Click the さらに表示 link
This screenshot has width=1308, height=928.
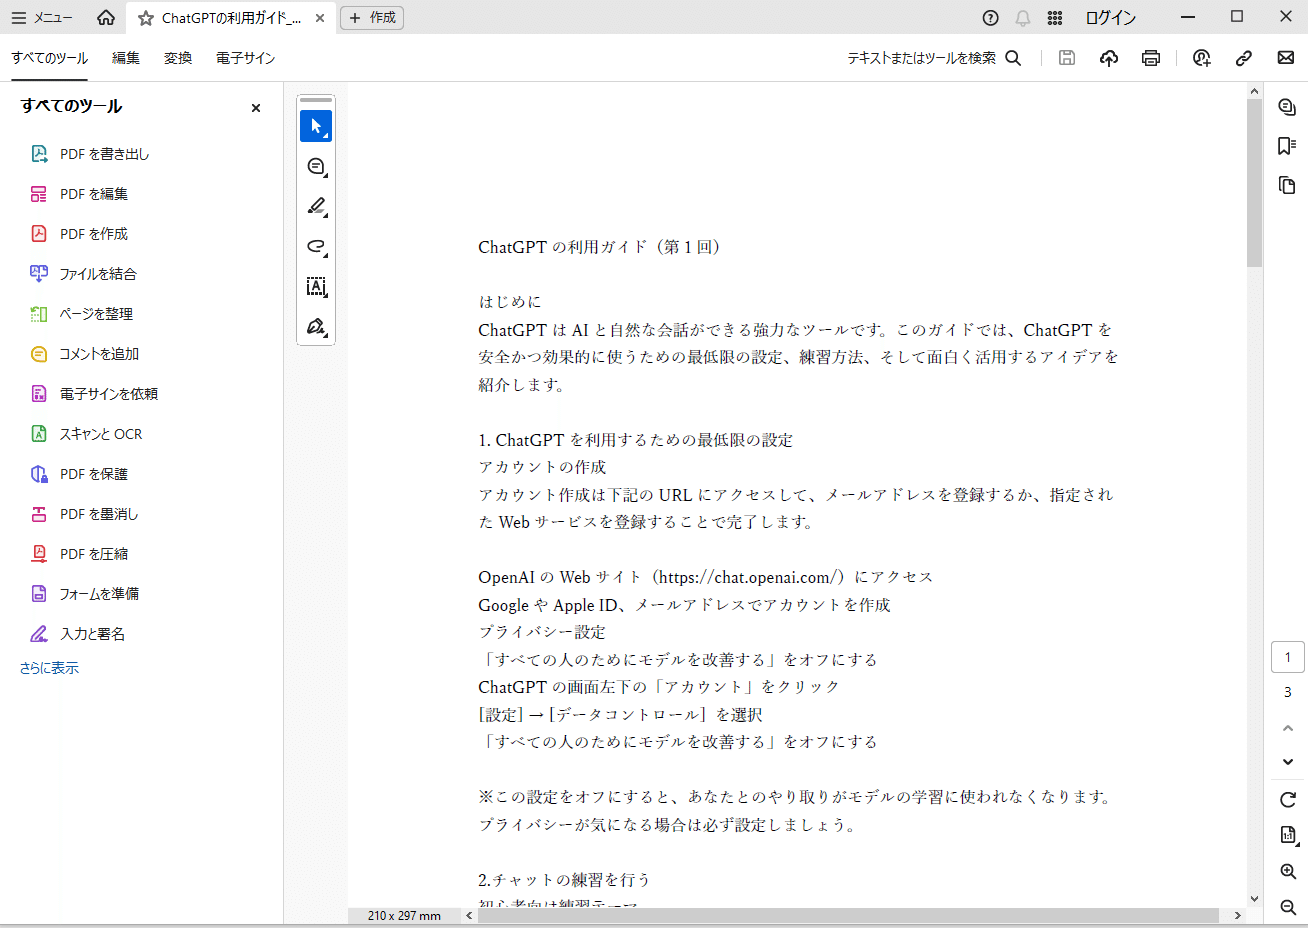[49, 668]
